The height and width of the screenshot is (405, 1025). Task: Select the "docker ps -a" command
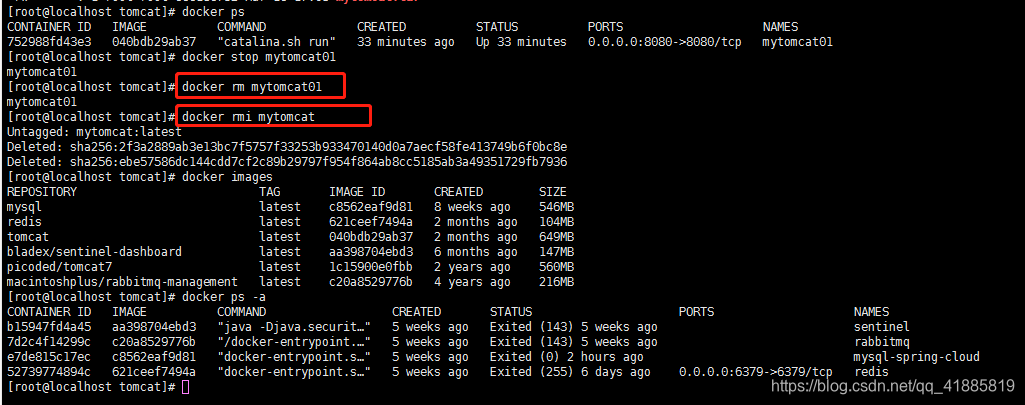pyautogui.click(x=224, y=297)
